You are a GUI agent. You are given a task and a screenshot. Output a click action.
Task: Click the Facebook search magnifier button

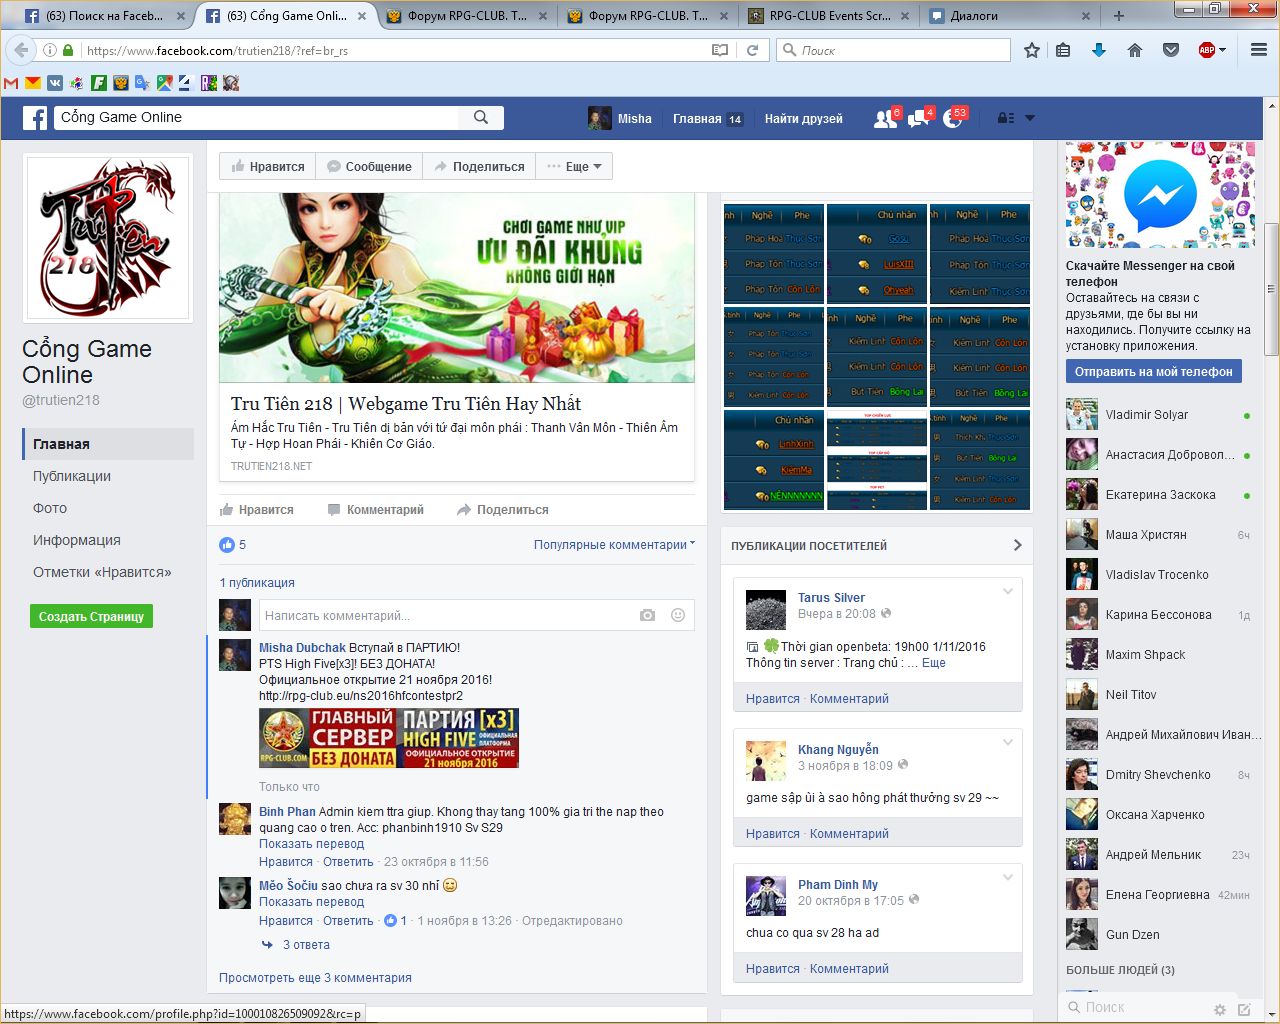[x=481, y=117]
